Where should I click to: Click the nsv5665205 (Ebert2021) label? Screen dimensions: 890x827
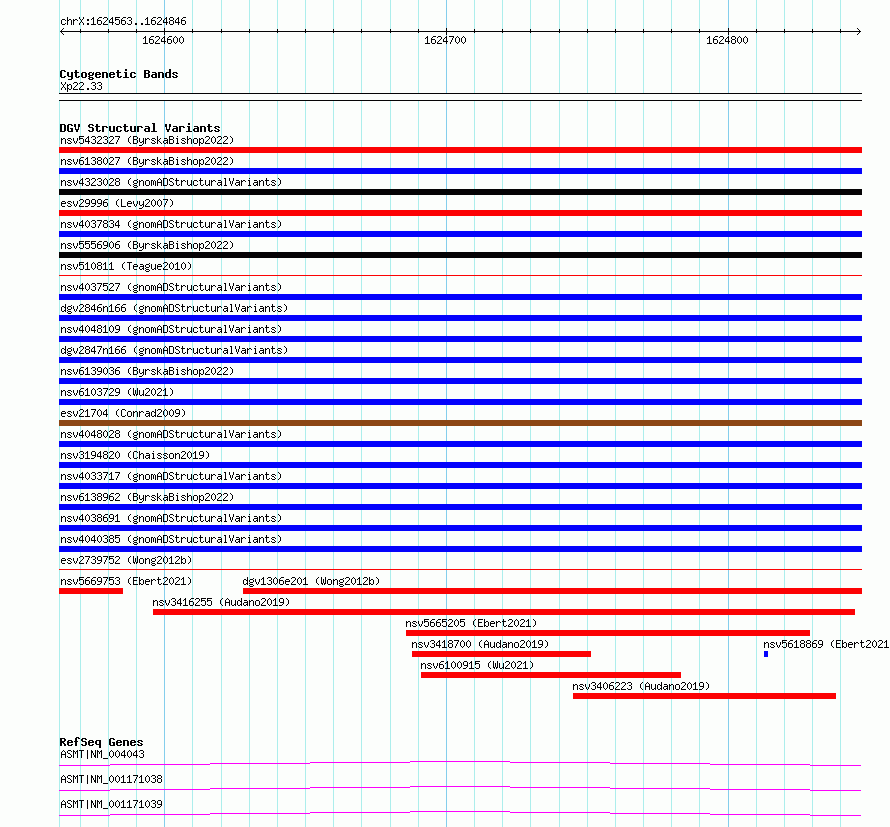(x=471, y=623)
